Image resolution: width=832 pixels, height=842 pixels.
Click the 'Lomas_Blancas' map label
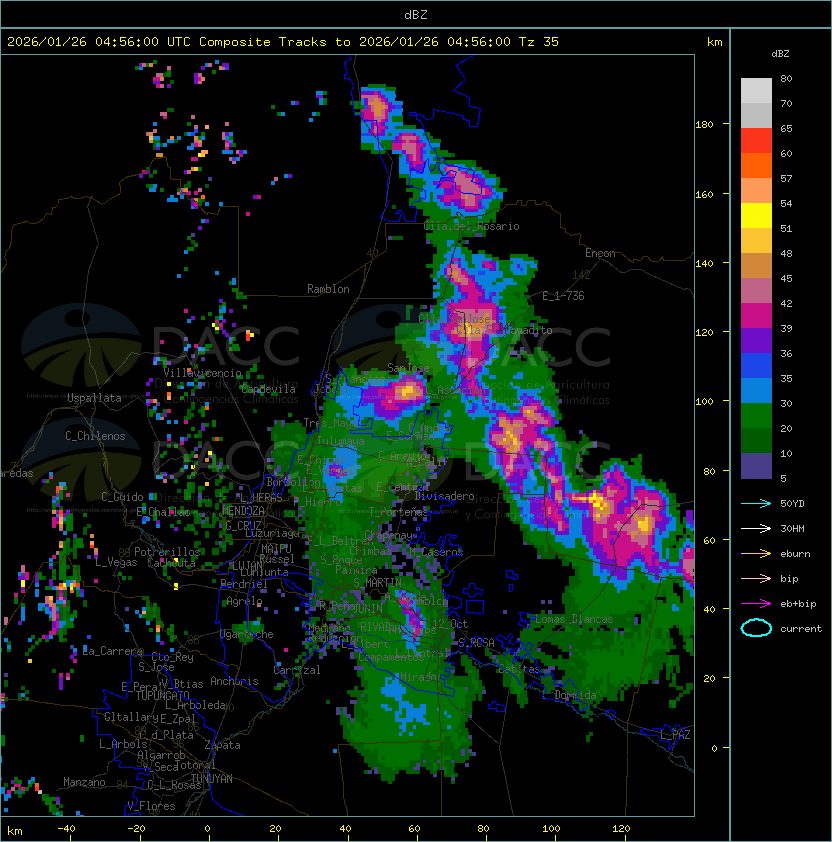pos(574,619)
